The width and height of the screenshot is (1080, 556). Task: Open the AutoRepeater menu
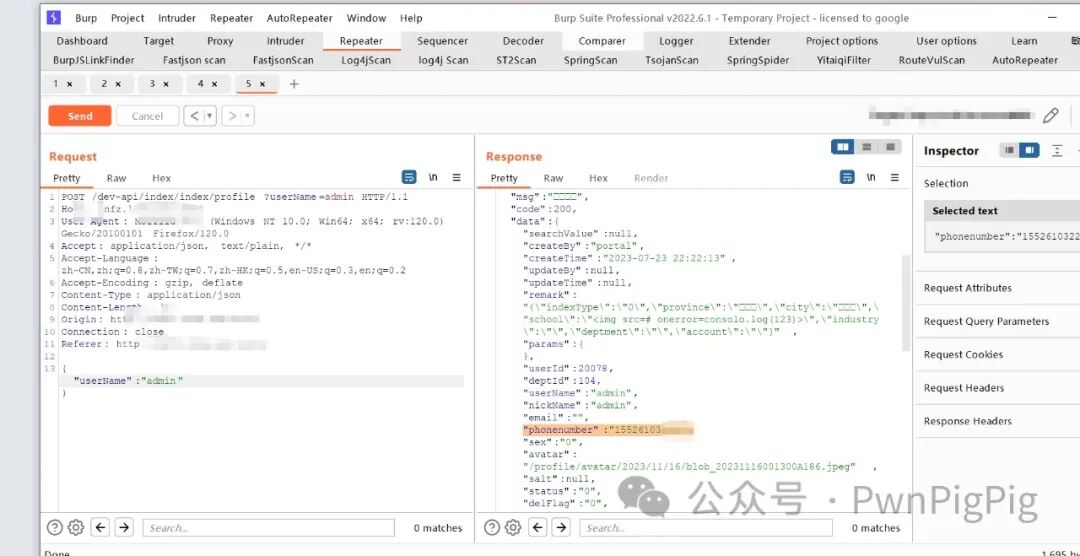tap(300, 18)
